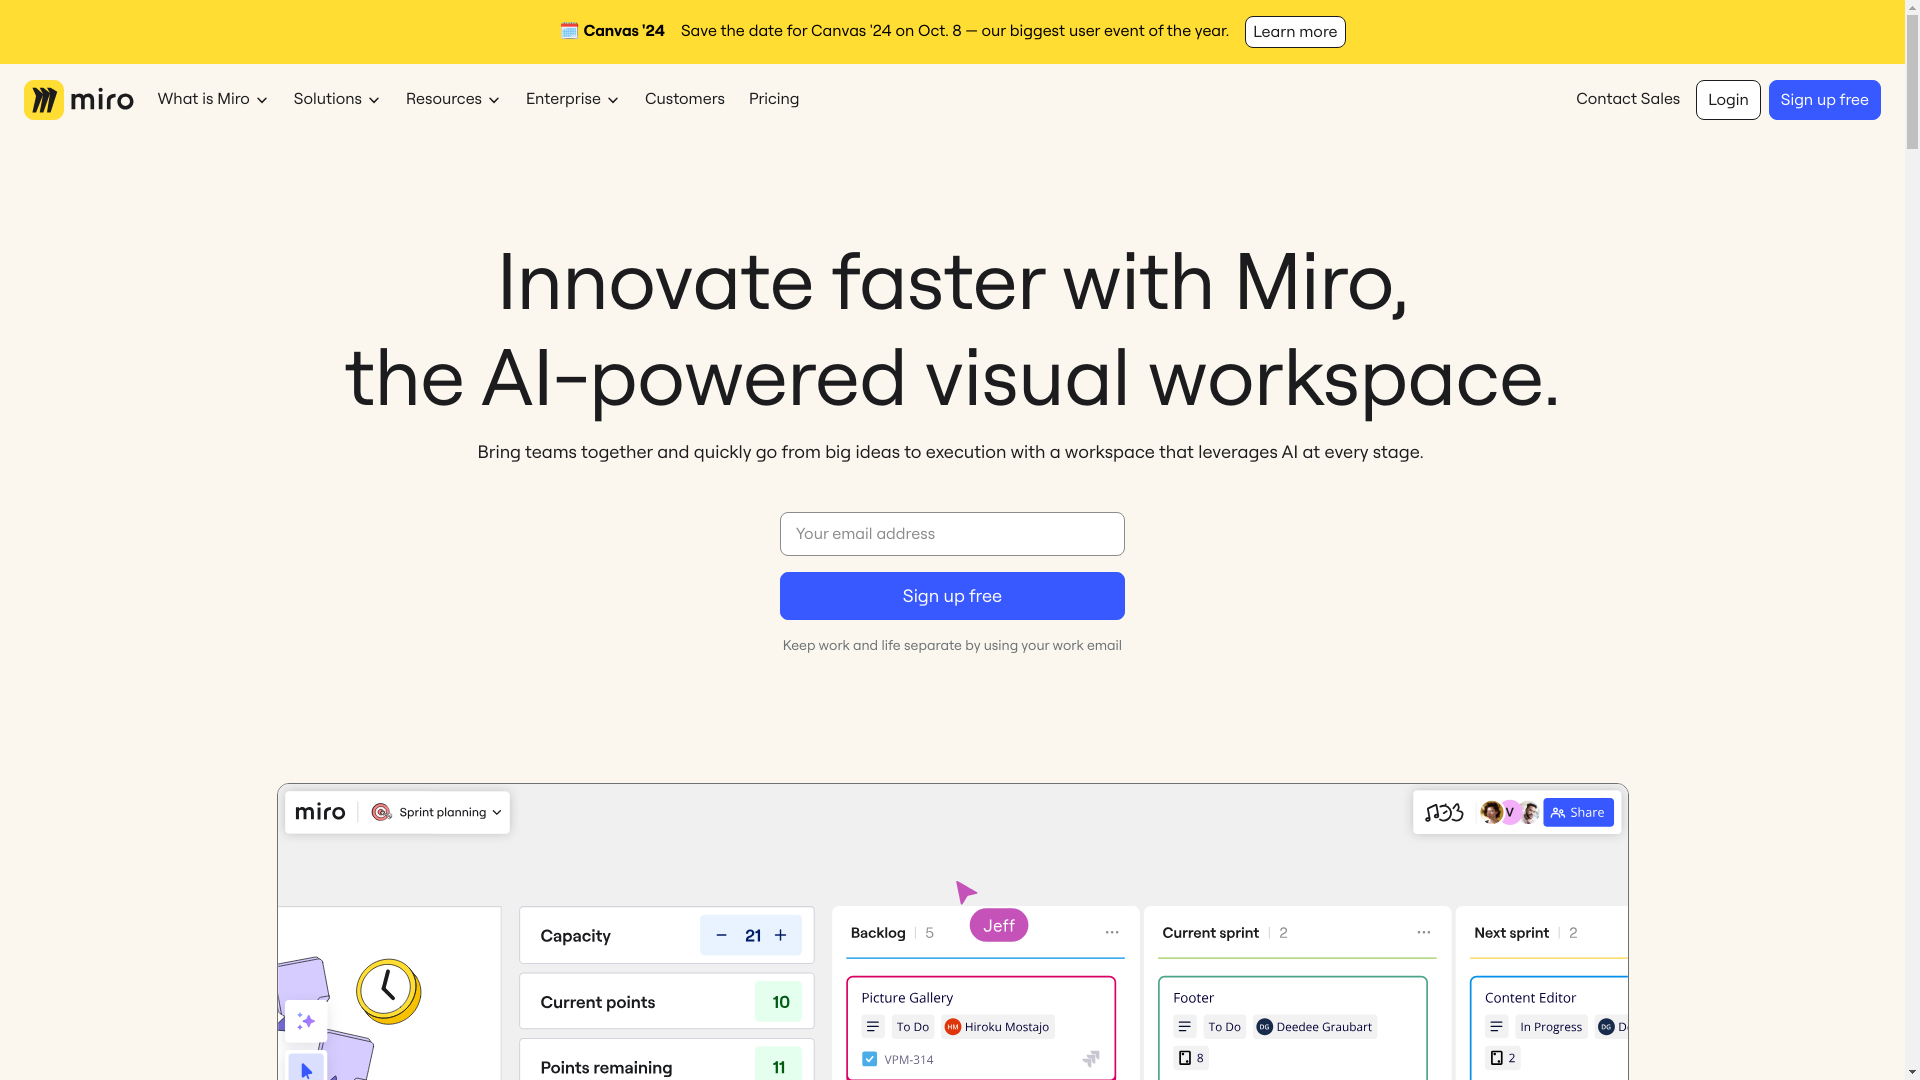Click the Backlog column title
Viewport: 1920px width, 1080px height.
877,933
